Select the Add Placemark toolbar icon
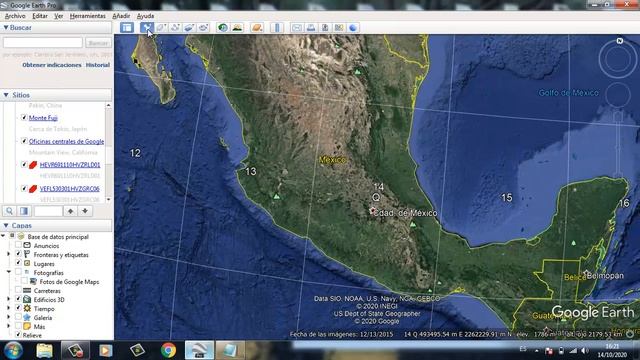The height and width of the screenshot is (360, 640). (x=146, y=27)
